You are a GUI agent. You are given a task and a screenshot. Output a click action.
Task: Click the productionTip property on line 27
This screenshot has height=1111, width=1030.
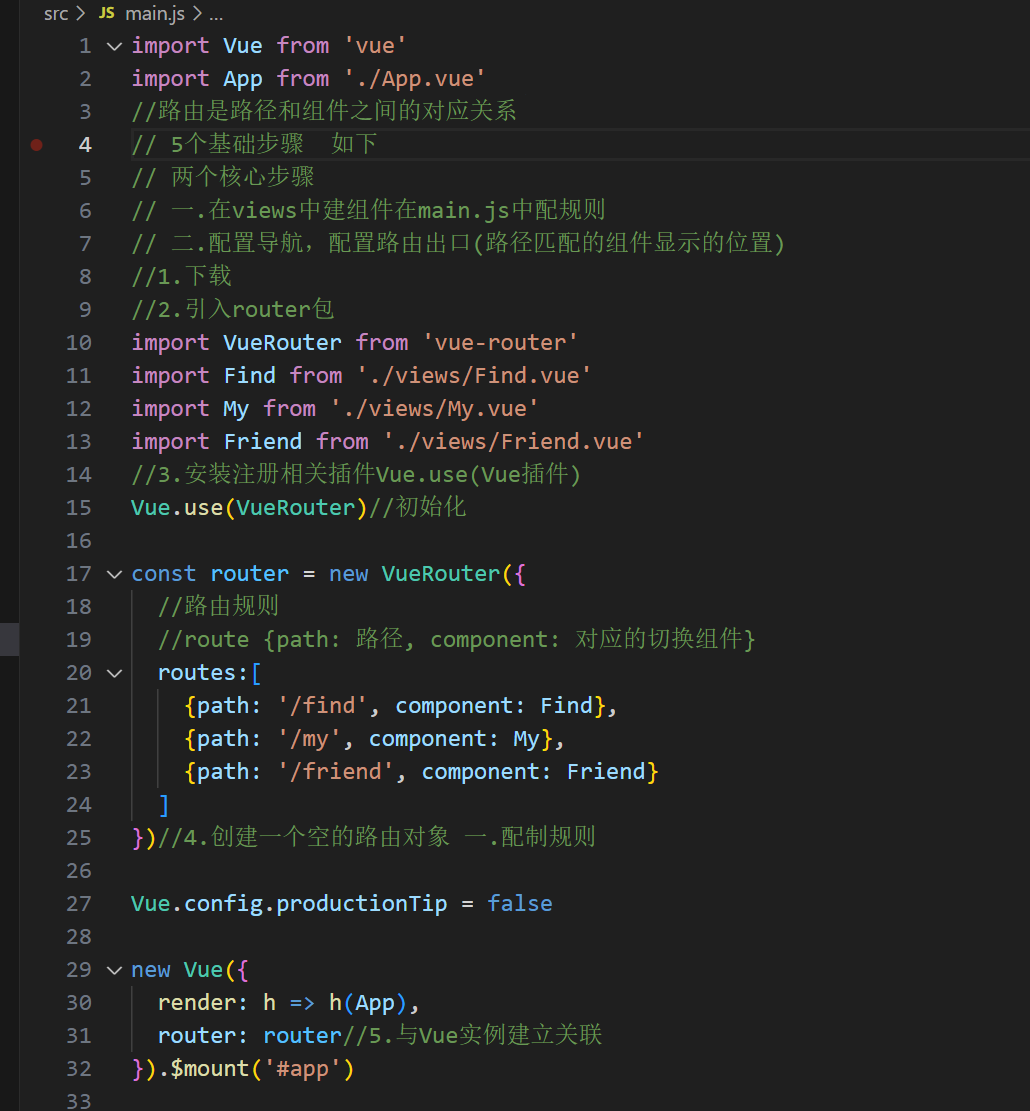coord(362,904)
